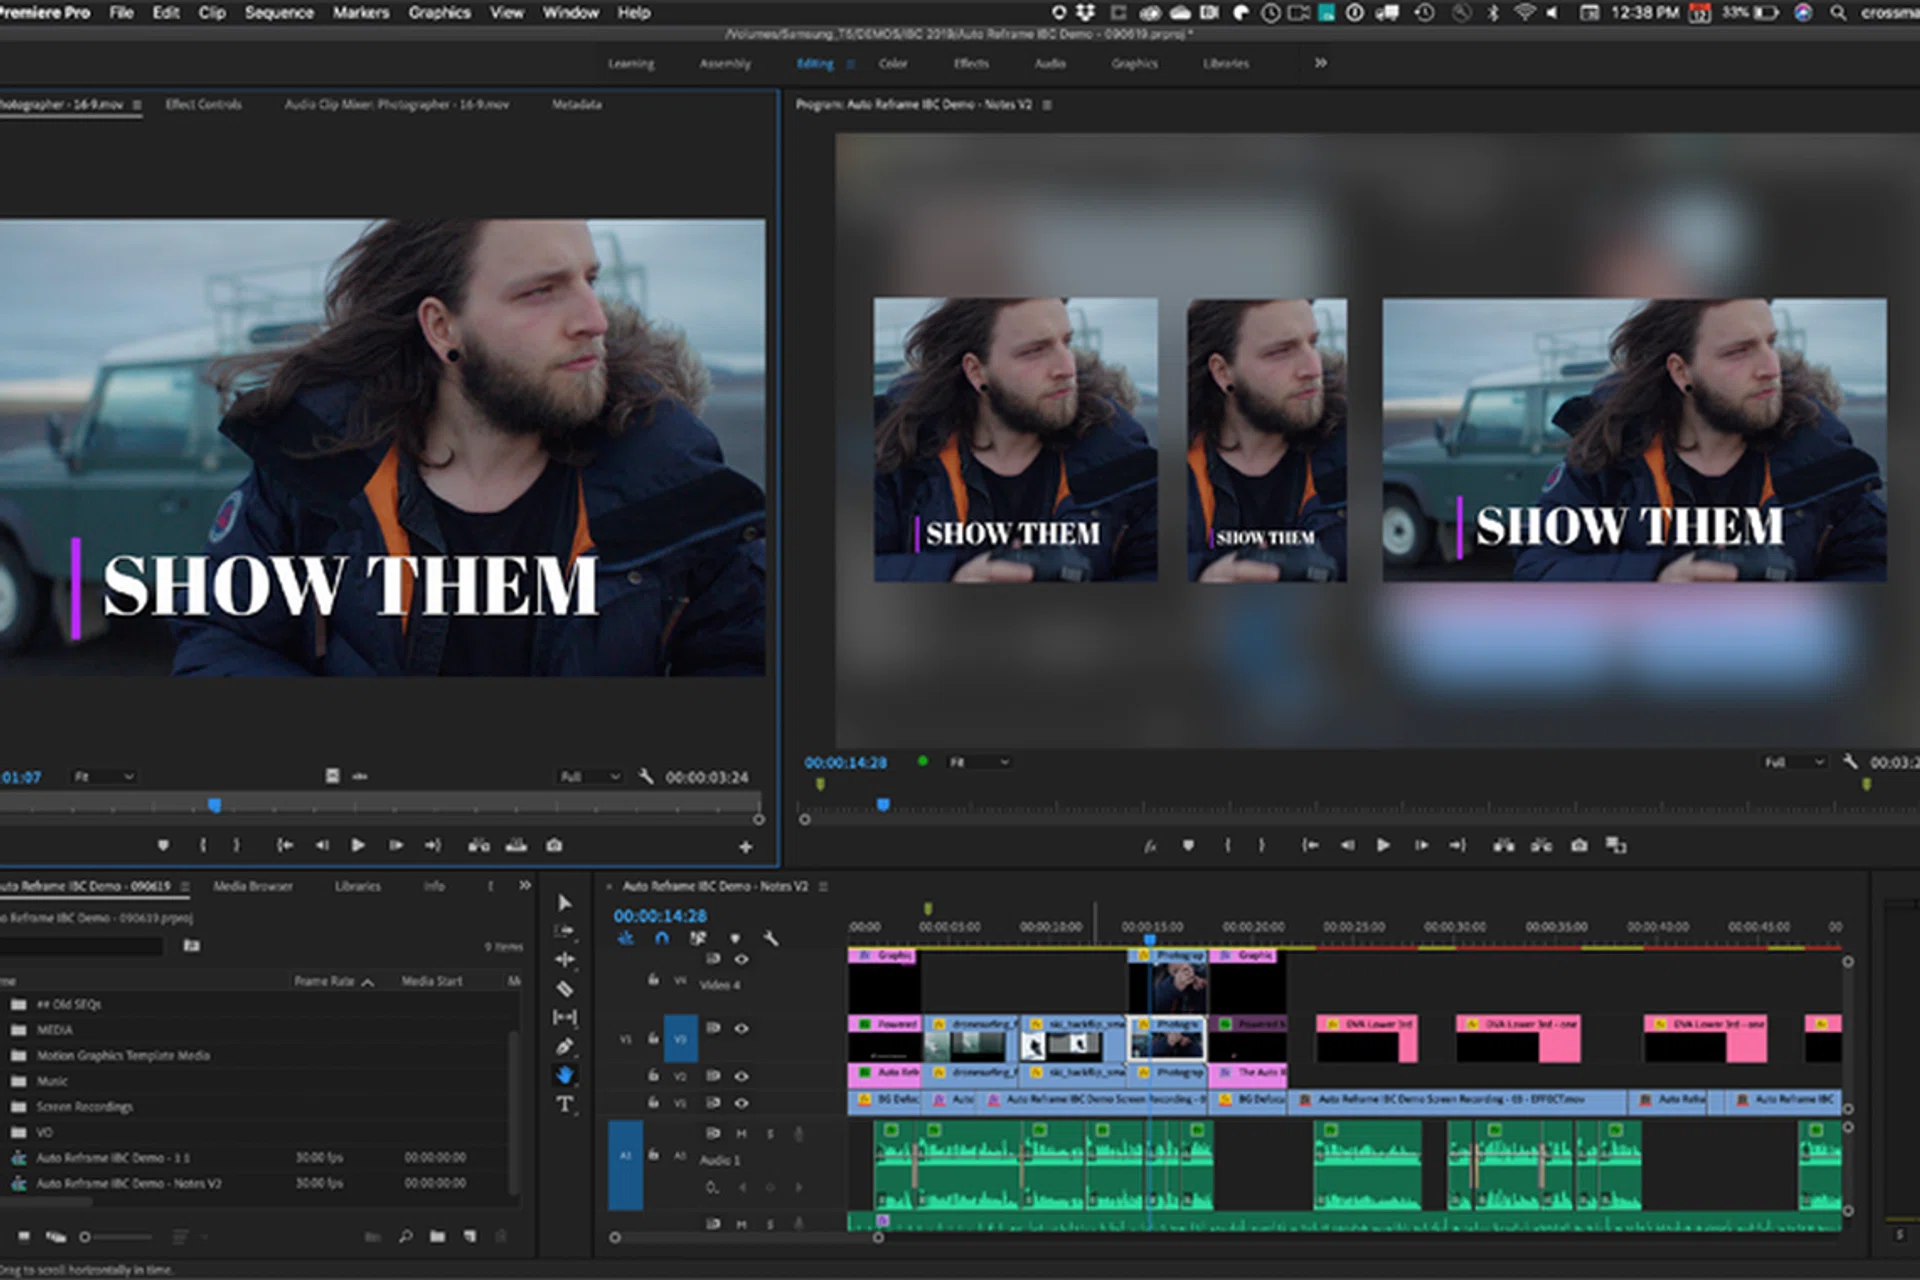The image size is (1920, 1280).
Task: Click Export Frame camera in Program monitor
Action: tap(1579, 845)
